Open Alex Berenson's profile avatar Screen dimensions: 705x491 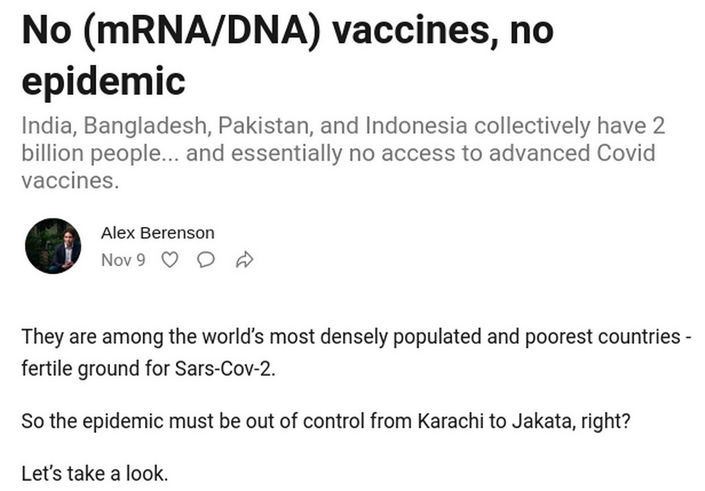(x=53, y=246)
